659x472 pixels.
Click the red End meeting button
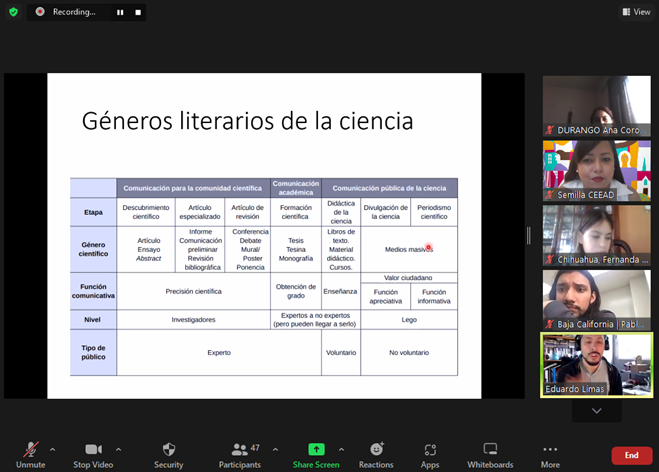(x=631, y=455)
